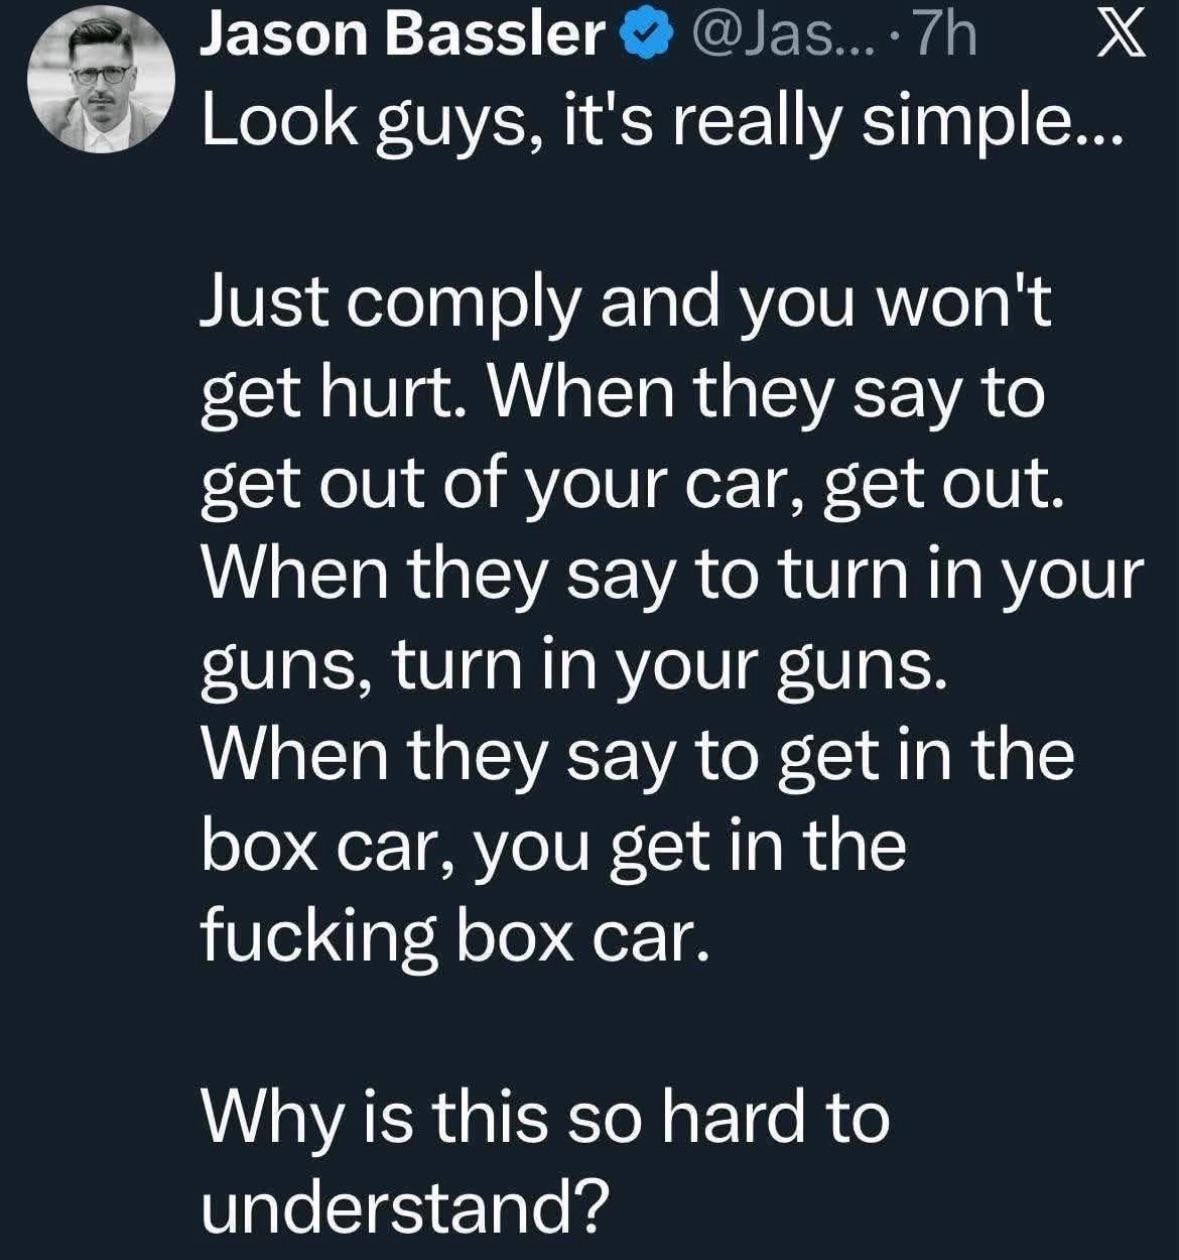This screenshot has width=1179, height=1260.
Task: Click the line ending with "box car."
Action: [456, 936]
